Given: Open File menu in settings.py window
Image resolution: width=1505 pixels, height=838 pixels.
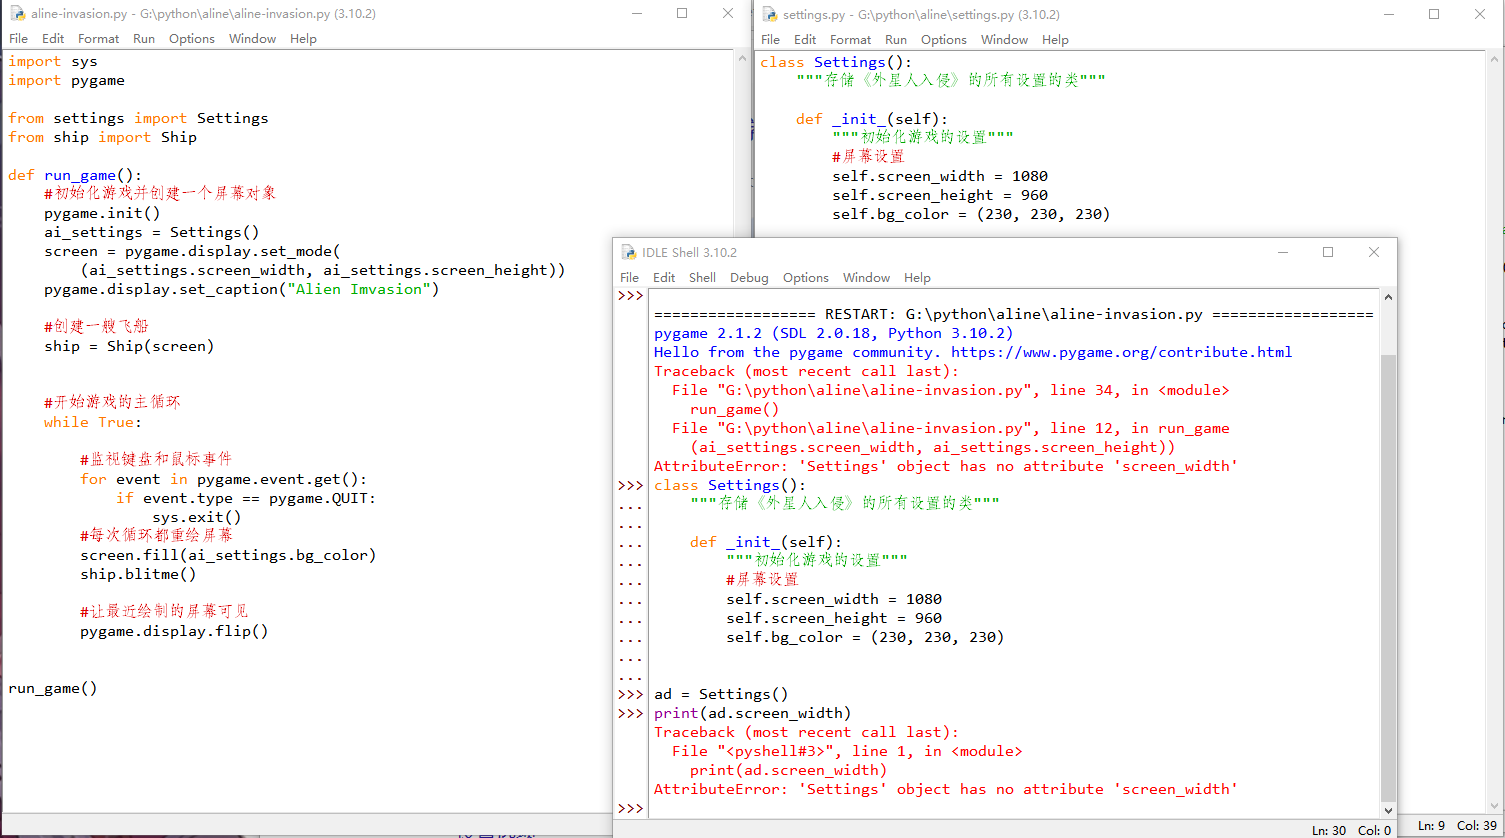Looking at the screenshot, I should [771, 40].
